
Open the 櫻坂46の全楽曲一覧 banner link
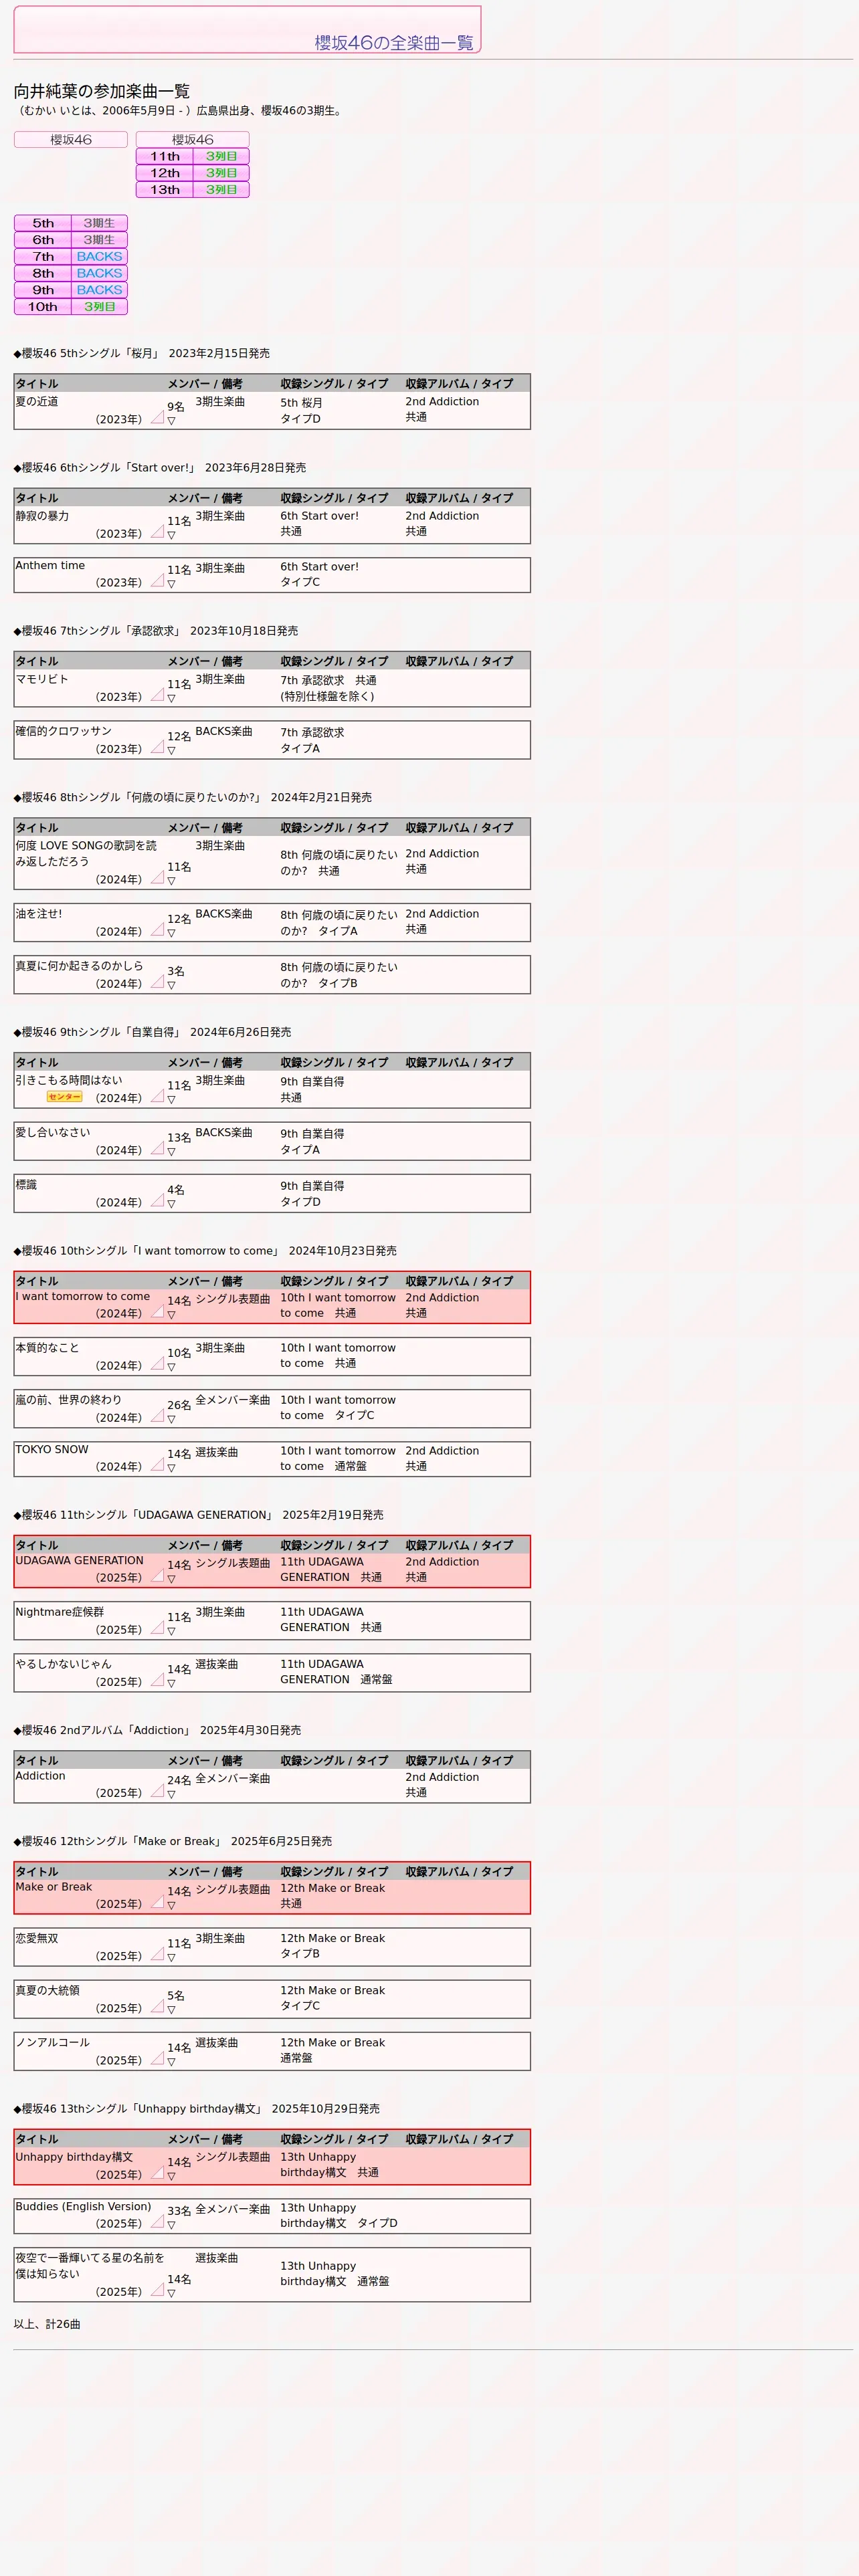247,29
